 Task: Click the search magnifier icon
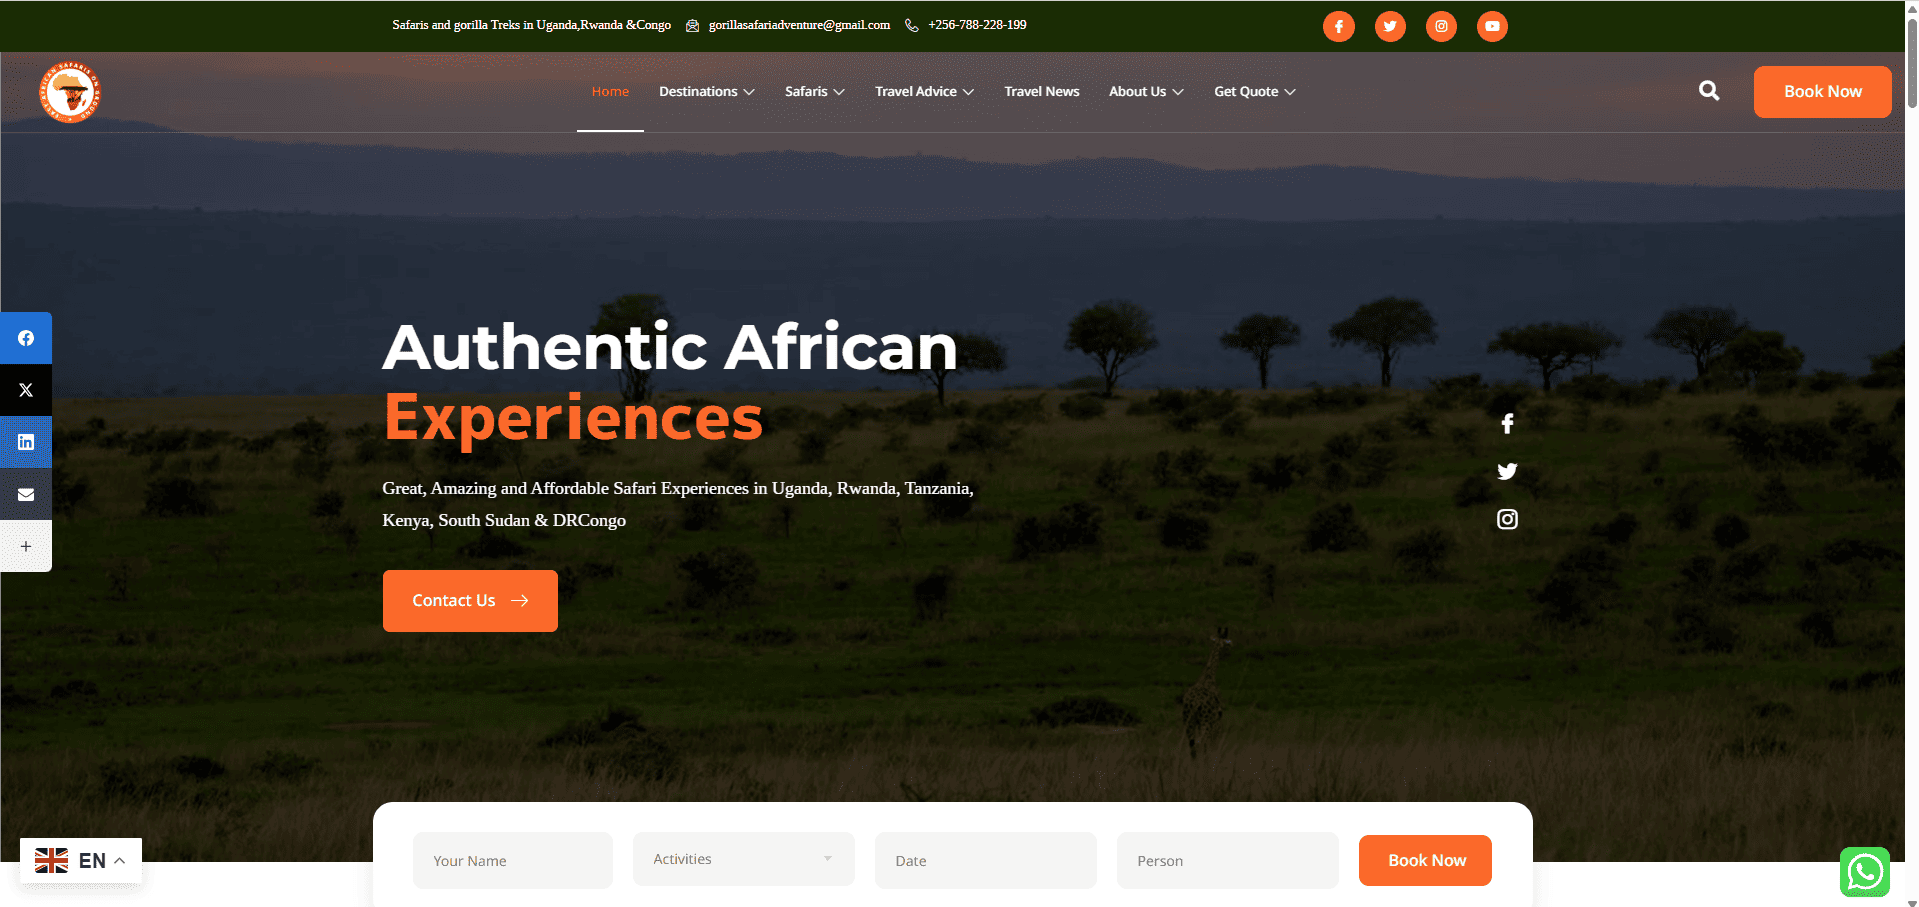click(x=1709, y=91)
